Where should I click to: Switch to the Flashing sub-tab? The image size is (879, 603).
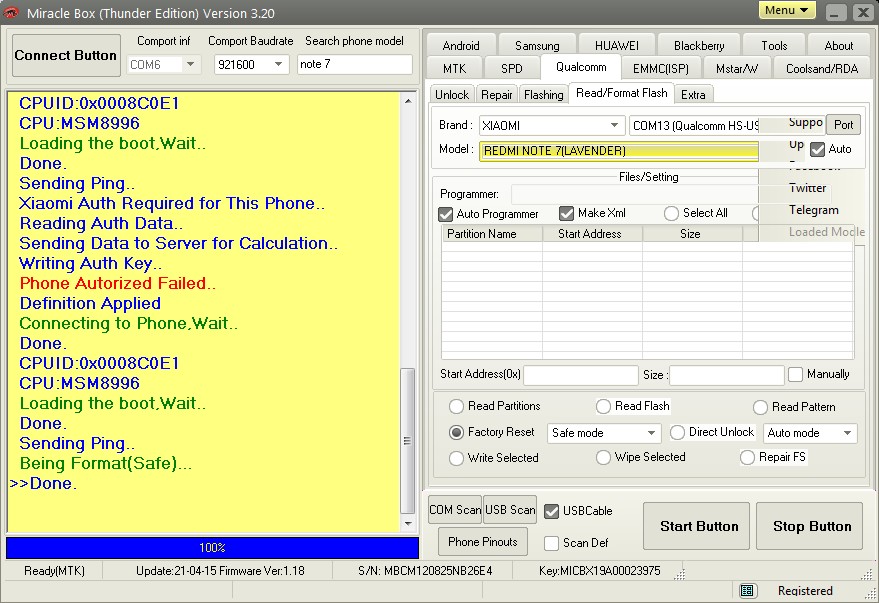tap(543, 94)
